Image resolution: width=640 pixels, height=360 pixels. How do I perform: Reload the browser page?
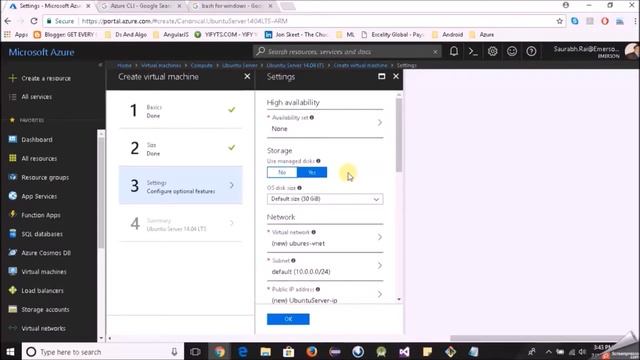(x=34, y=21)
